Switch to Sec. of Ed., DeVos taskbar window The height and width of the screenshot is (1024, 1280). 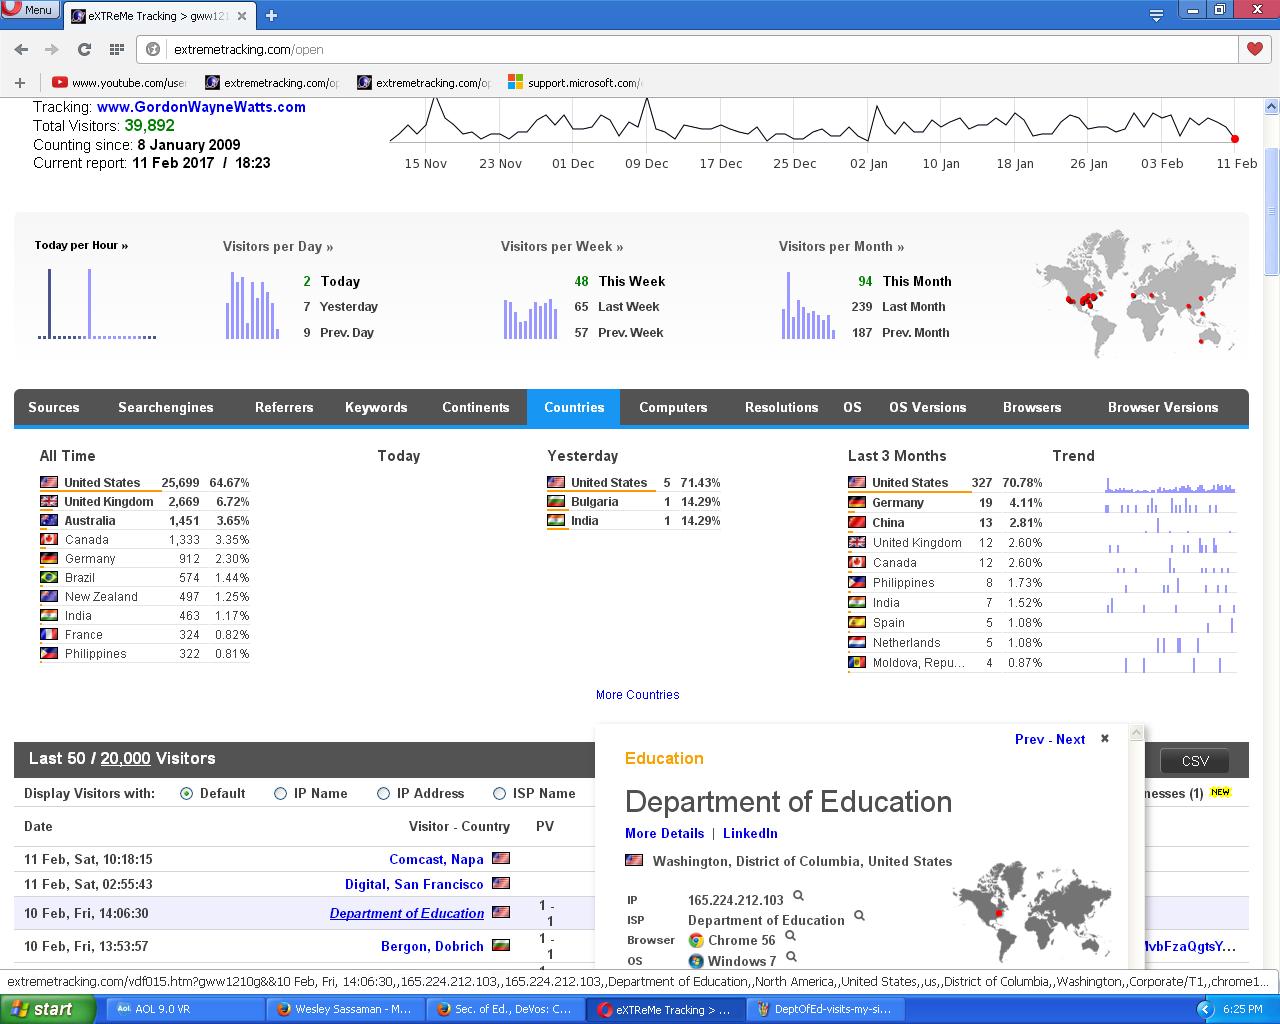coord(506,1009)
